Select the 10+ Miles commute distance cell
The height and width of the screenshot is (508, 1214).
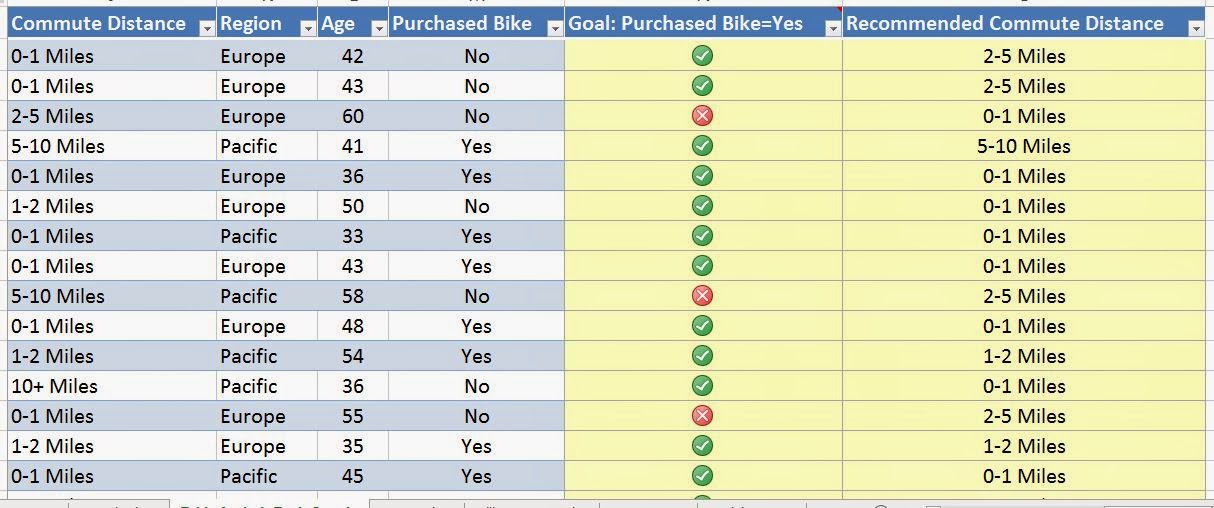tap(112, 386)
